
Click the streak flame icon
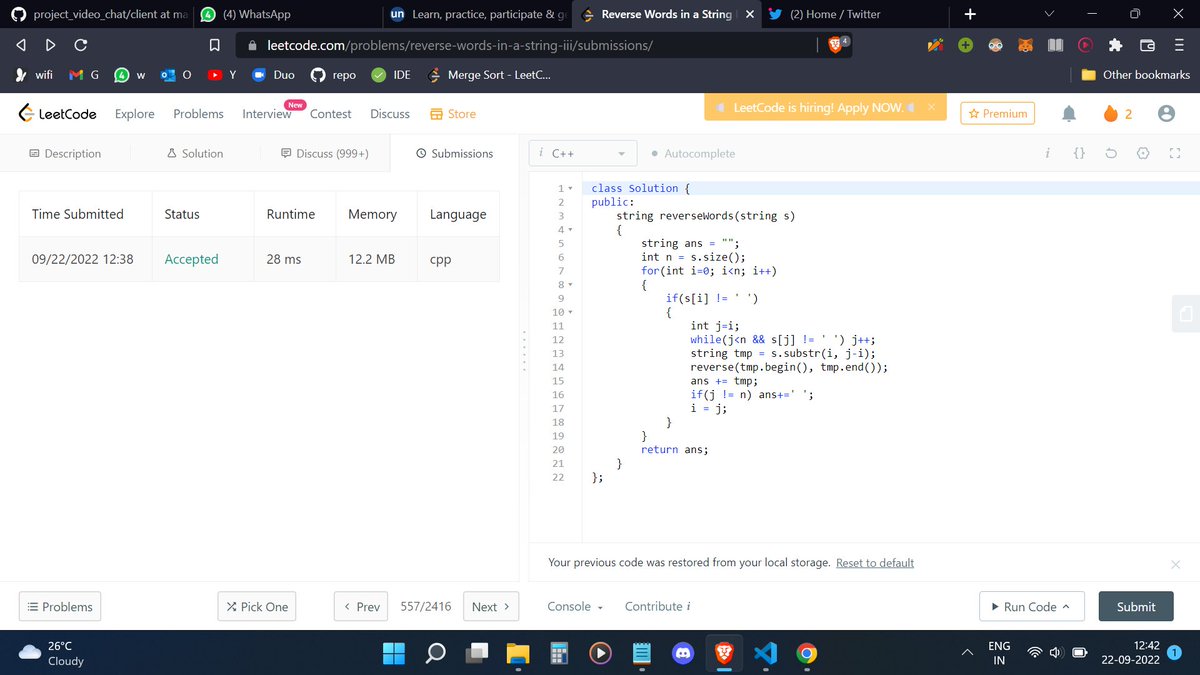point(1110,114)
